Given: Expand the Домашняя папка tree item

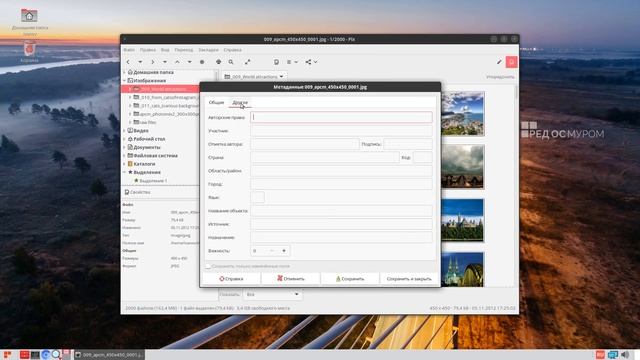Looking at the screenshot, I should click(124, 72).
